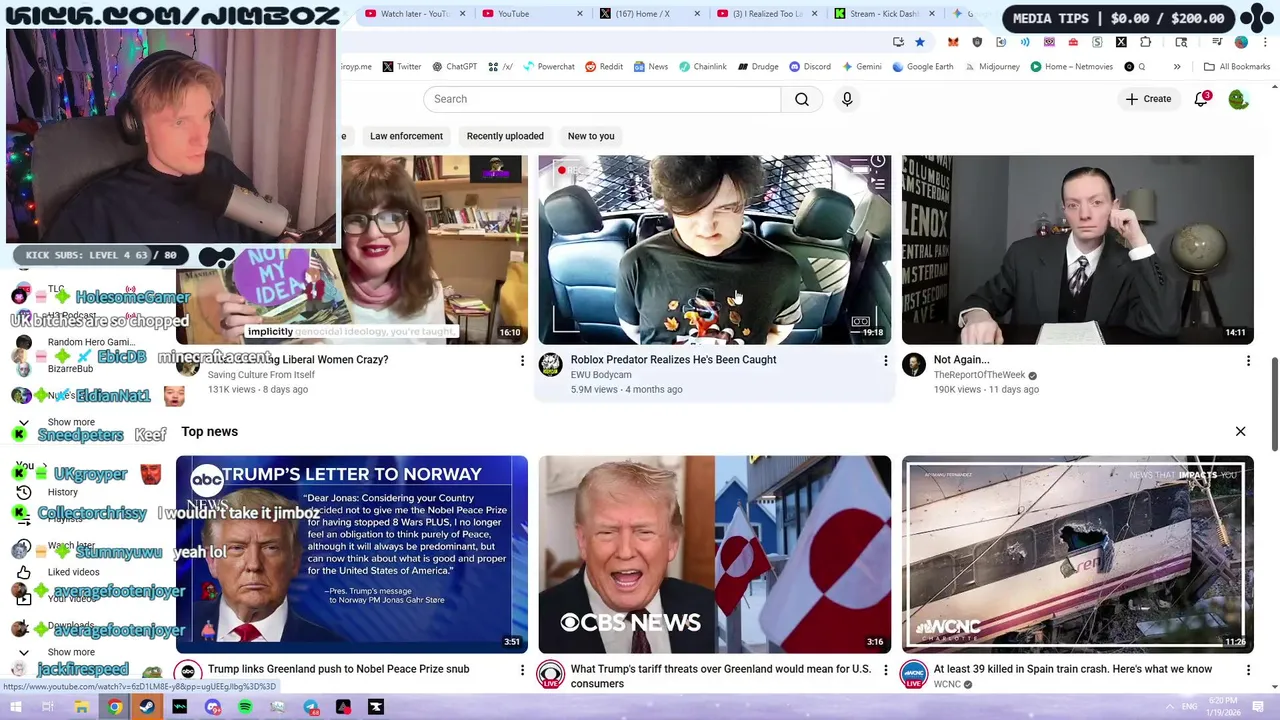Open TheReportOfTheWeek Not Again thumbnail
Image resolution: width=1280 pixels, height=720 pixels.
(x=1077, y=250)
